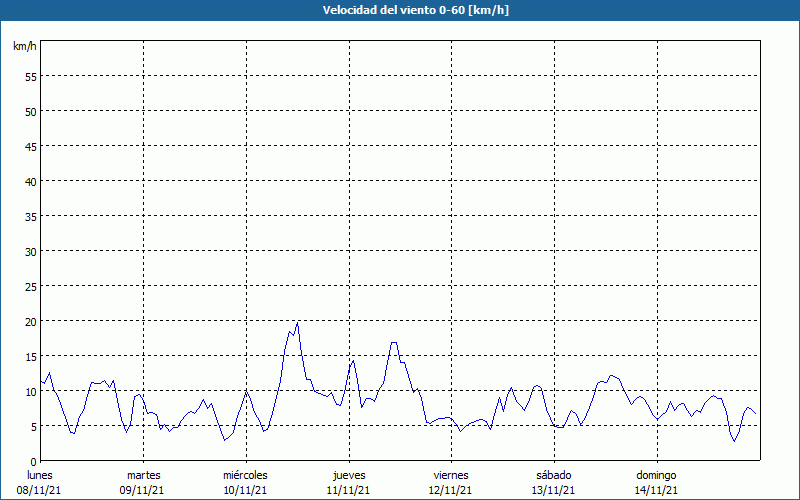The width and height of the screenshot is (800, 500).
Task: Click the y-axis value 55
Action: [31, 77]
